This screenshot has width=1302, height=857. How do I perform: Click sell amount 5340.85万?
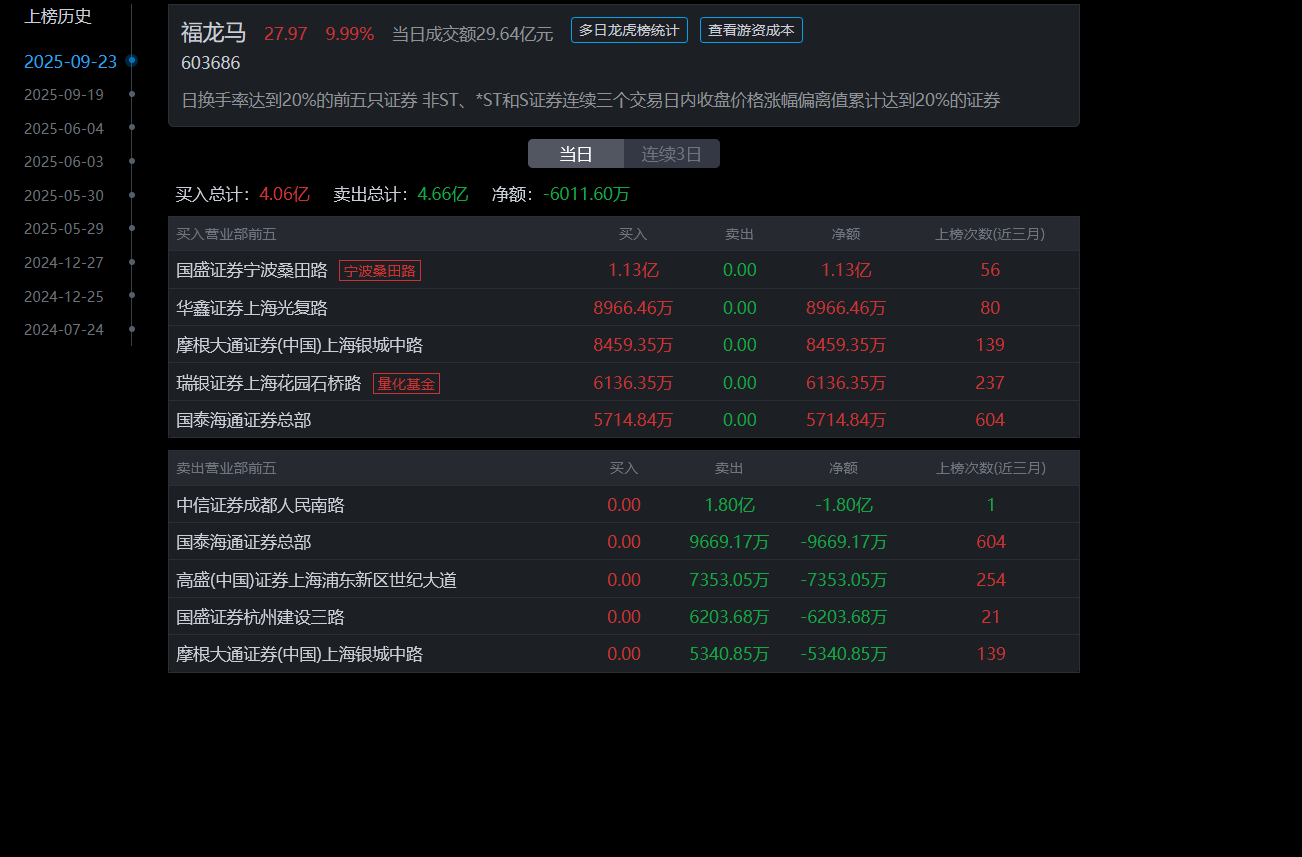pos(729,654)
